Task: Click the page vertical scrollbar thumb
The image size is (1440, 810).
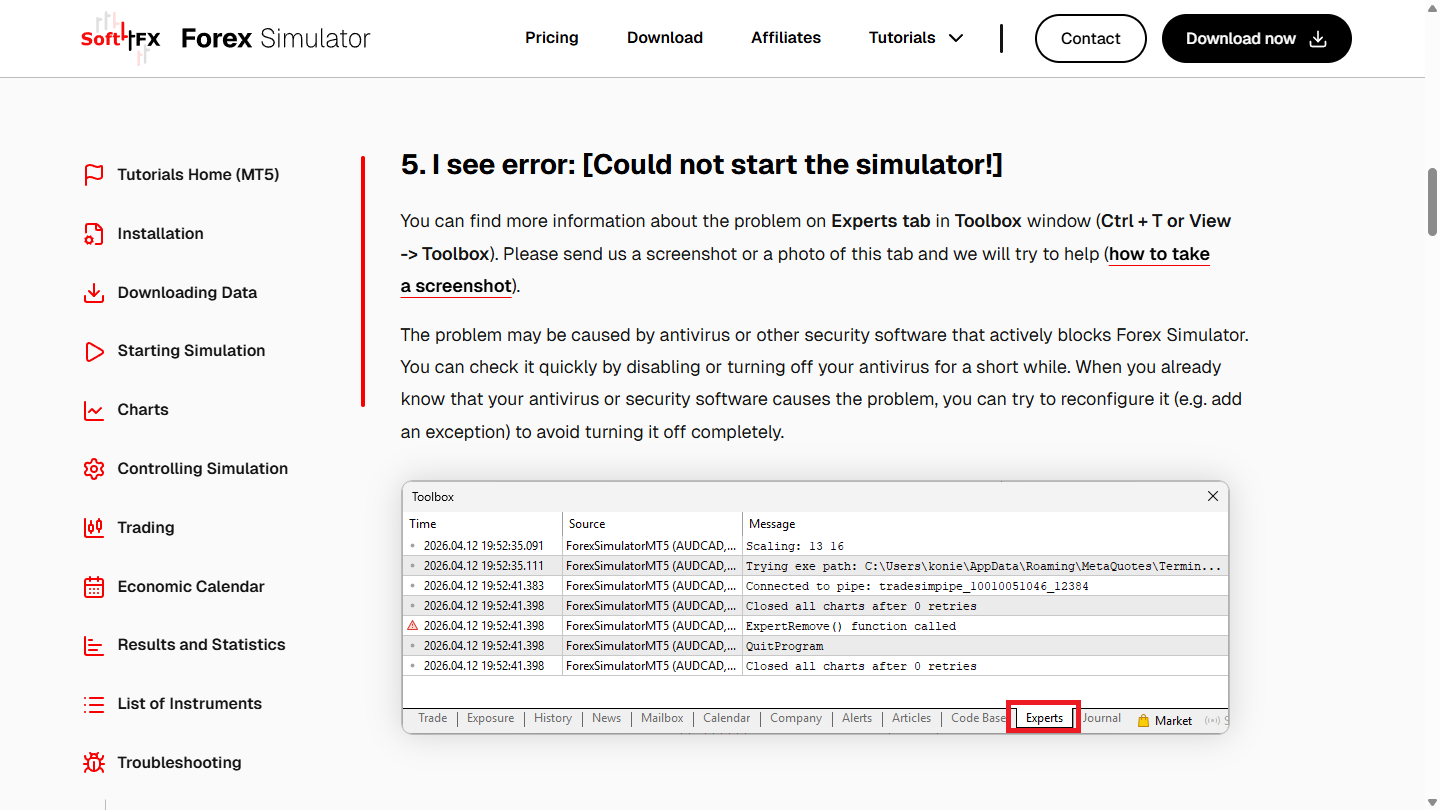Action: [1432, 202]
